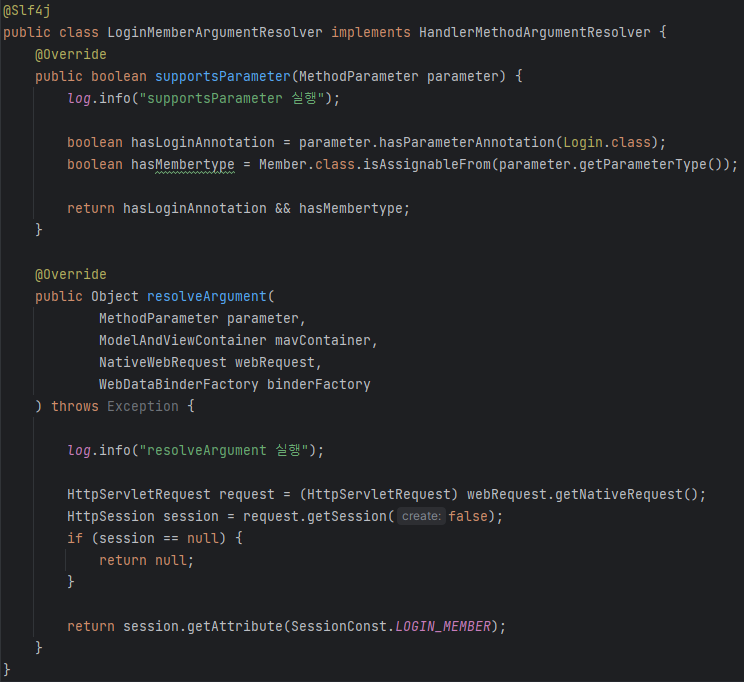Click the LOGIN_MEMBER constant
This screenshot has width=744, height=682.
click(443, 626)
